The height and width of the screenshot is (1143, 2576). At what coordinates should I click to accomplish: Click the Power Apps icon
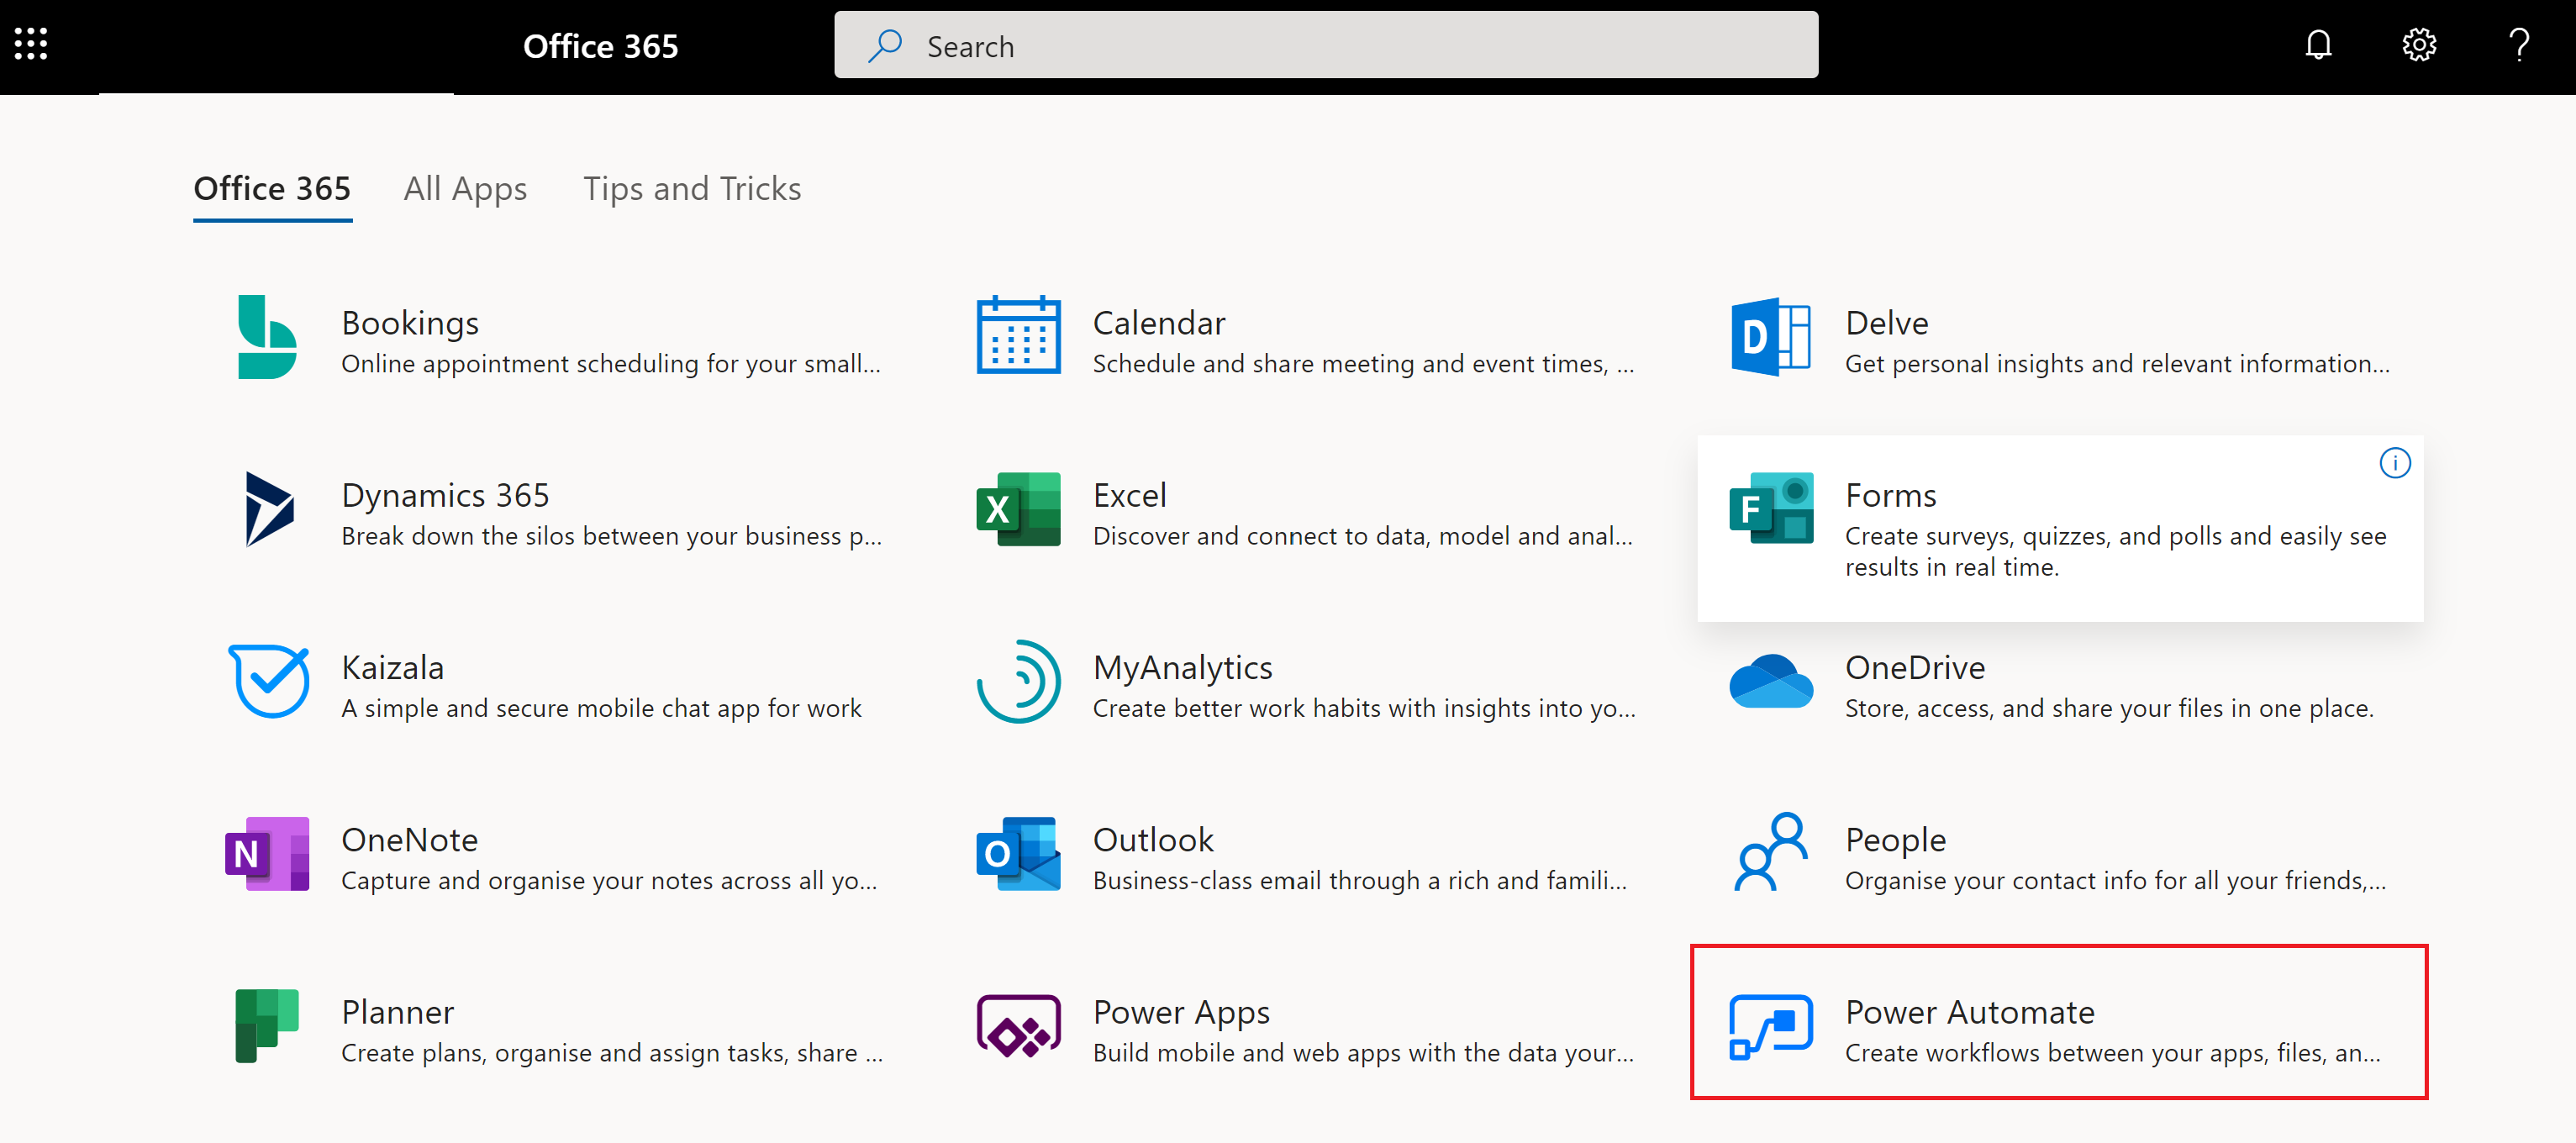tap(1018, 1026)
